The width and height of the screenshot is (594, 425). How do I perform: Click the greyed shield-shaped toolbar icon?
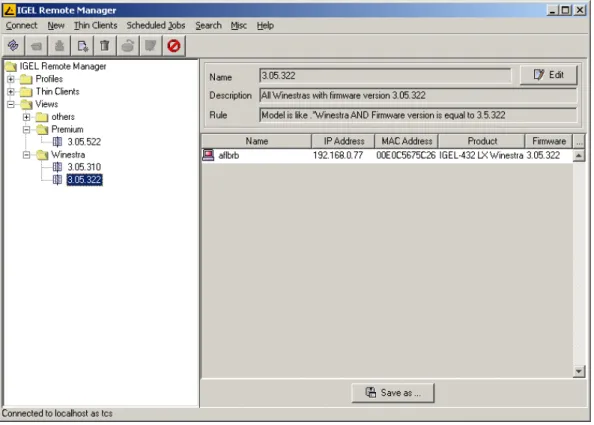[151, 46]
